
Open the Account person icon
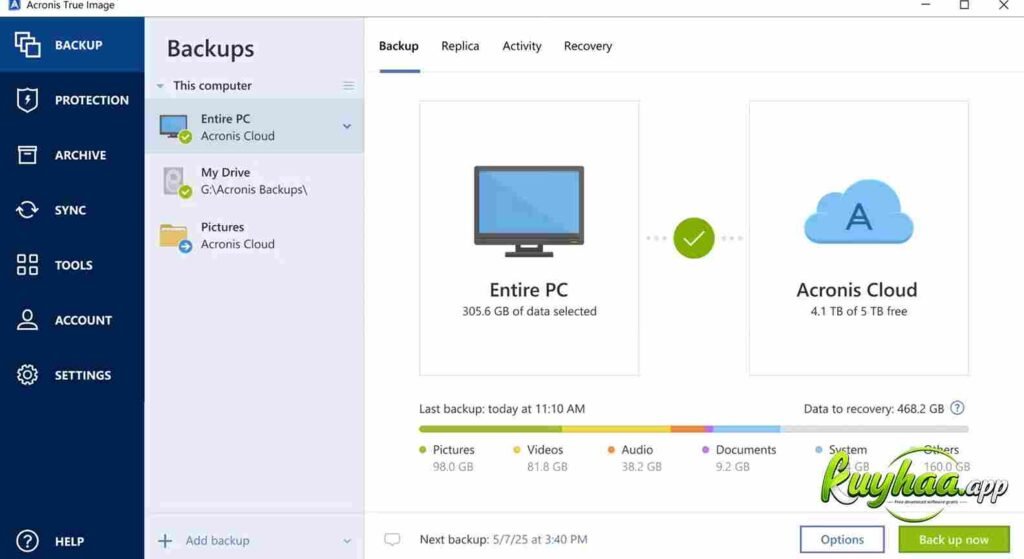[x=27, y=319]
